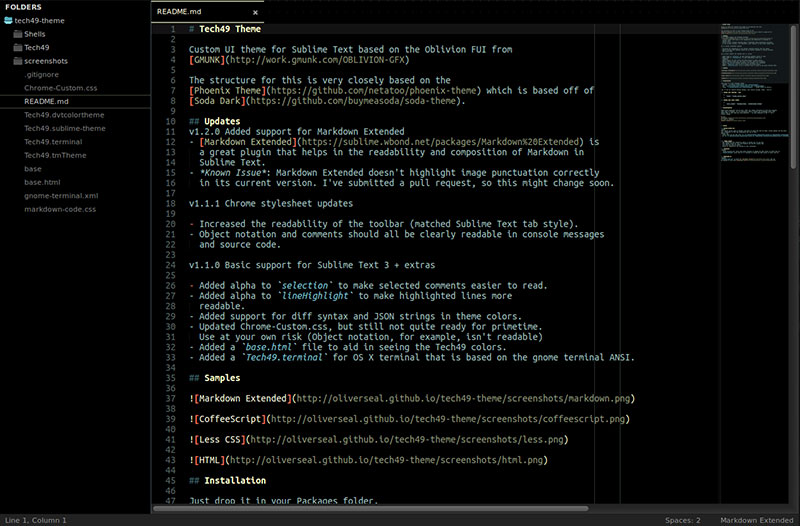Open the Spaces: 2 indentation menu
Screen dimensions: 800x526
click(x=683, y=520)
